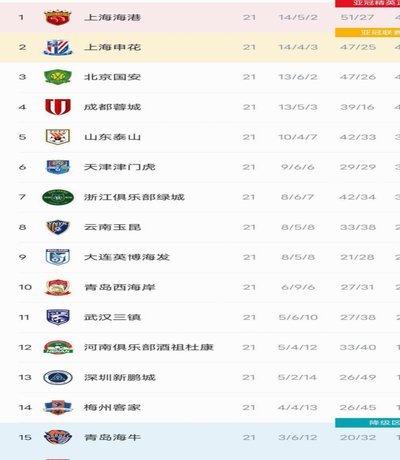Click the orange 亚冠联赛 zone label
The height and width of the screenshot is (460, 400).
tap(368, 33)
